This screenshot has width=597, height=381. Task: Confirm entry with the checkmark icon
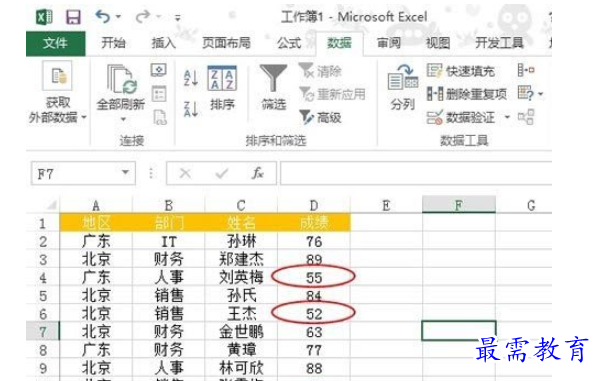222,174
